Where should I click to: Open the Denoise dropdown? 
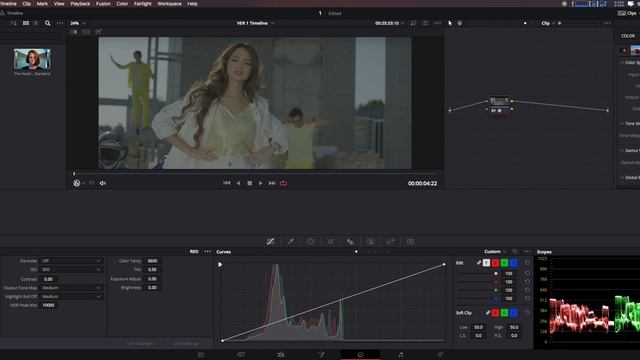pos(71,261)
